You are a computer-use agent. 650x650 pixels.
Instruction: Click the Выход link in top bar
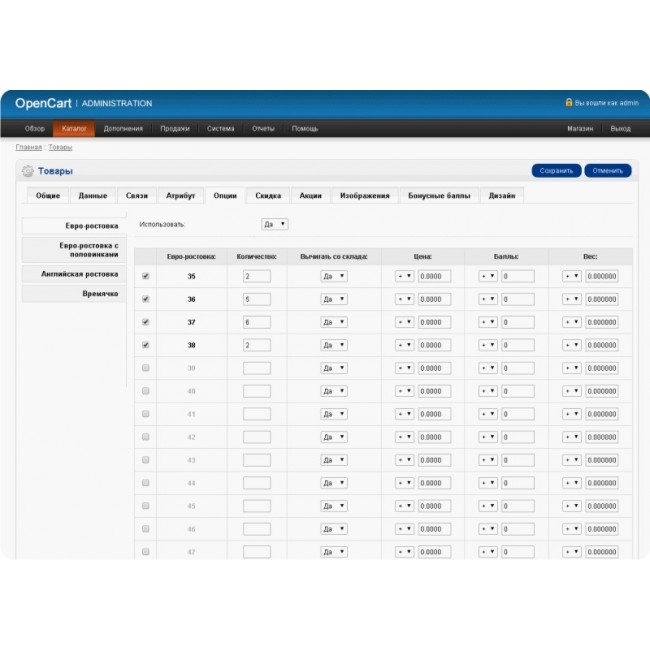(620, 129)
